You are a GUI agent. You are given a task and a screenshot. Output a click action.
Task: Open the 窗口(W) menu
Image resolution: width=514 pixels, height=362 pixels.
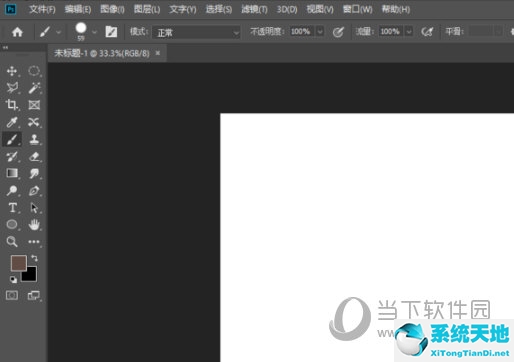[x=358, y=9]
